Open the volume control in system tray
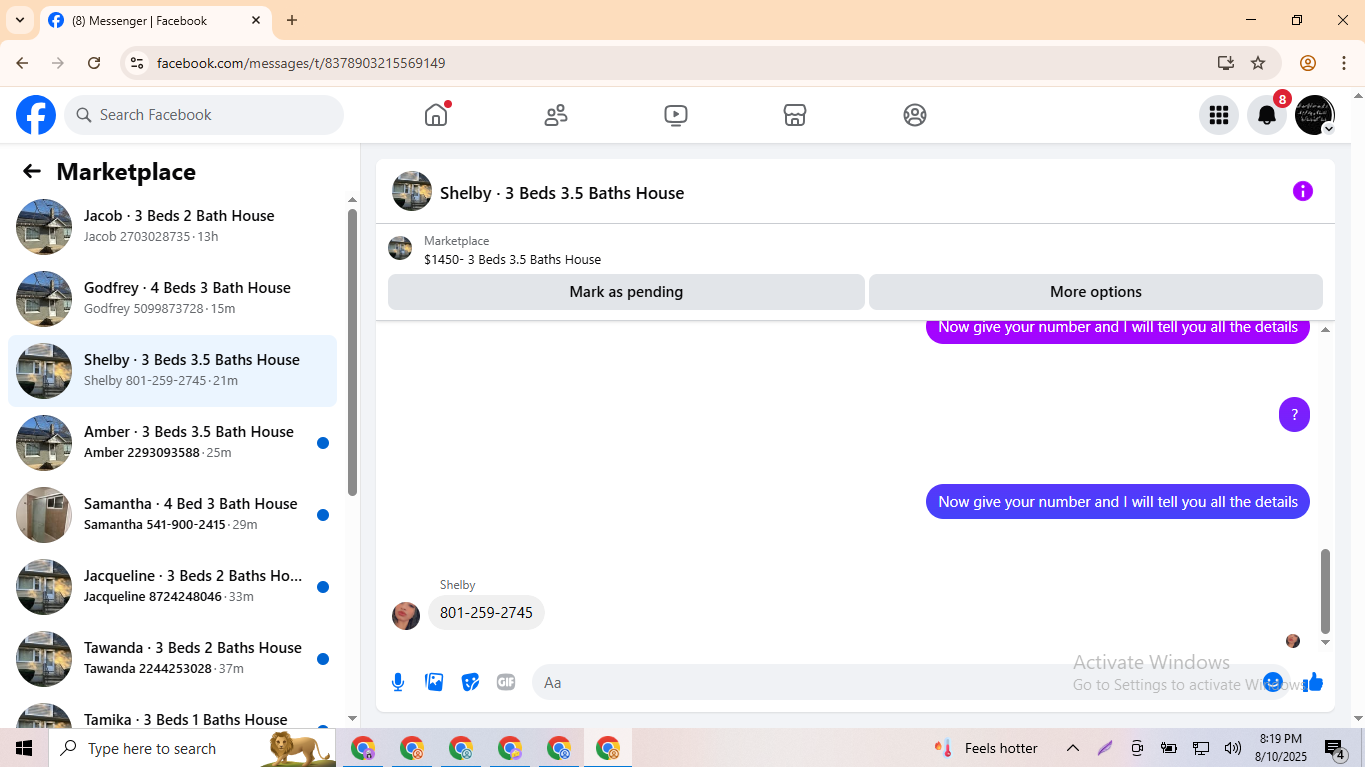Screen dimensions: 1365x767 point(1232,748)
